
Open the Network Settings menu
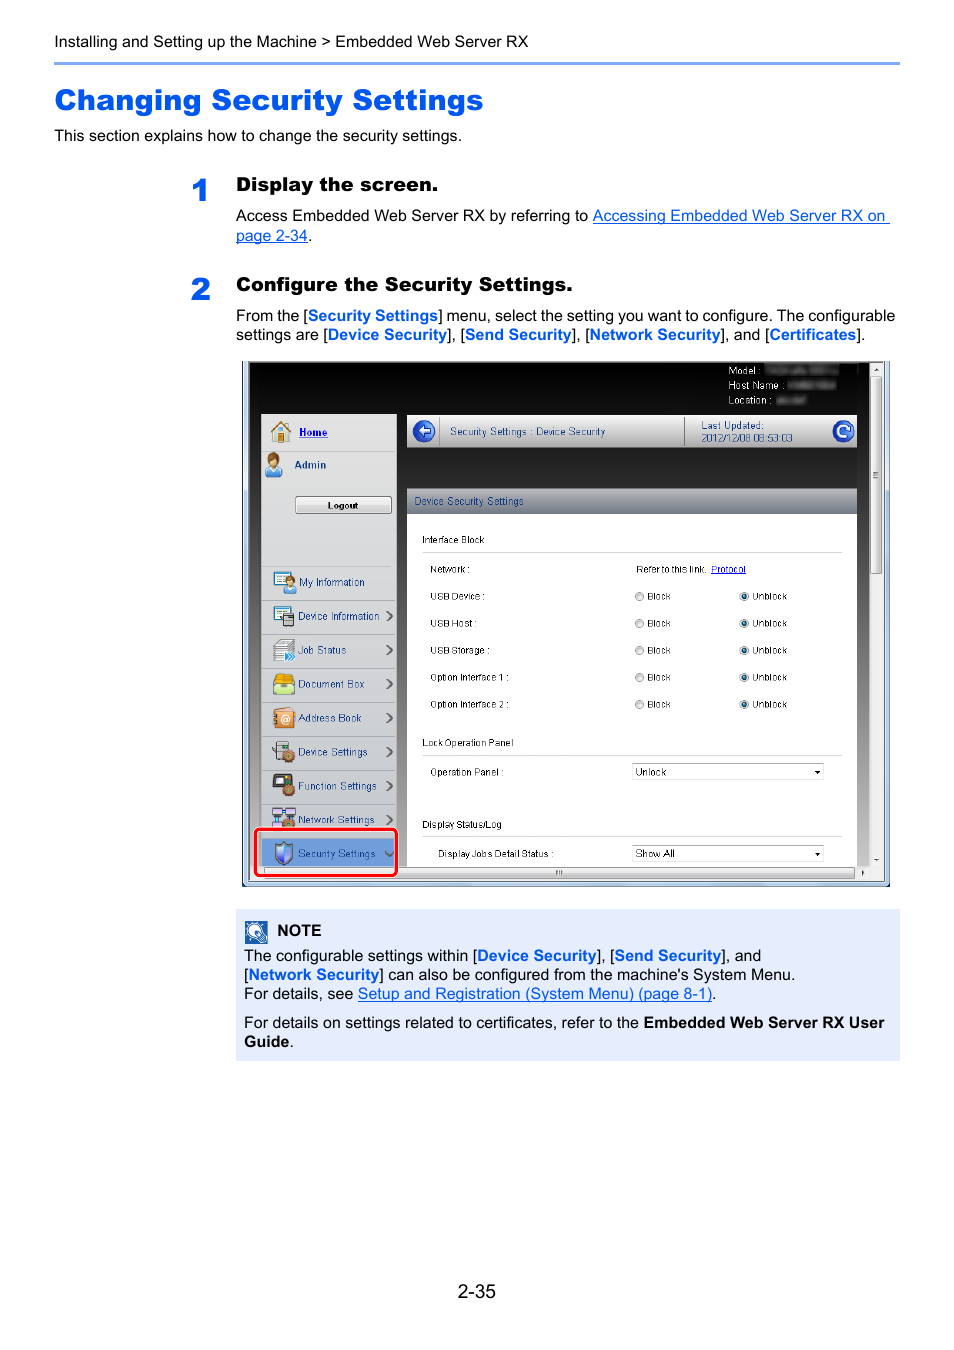[x=329, y=820]
